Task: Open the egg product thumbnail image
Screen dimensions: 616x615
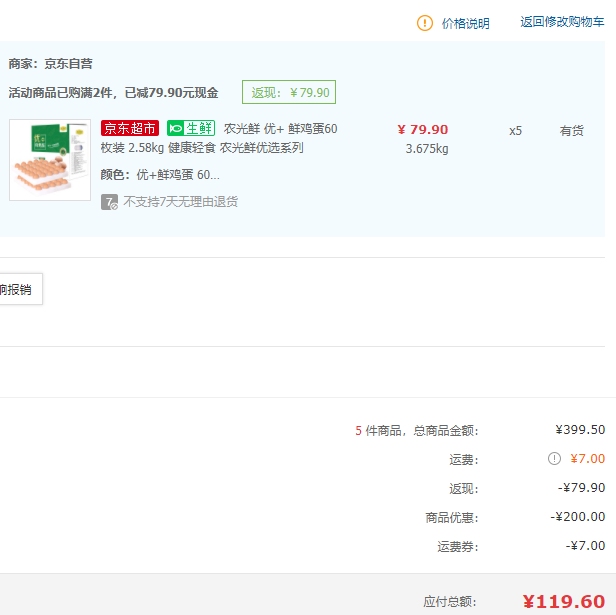Action: pos(50,160)
